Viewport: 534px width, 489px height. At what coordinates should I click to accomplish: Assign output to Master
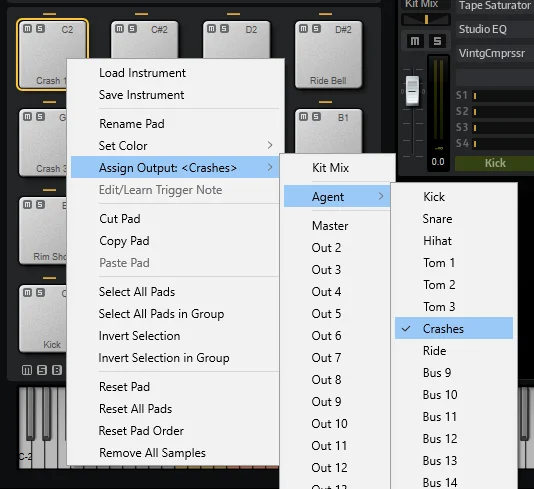pos(337,226)
